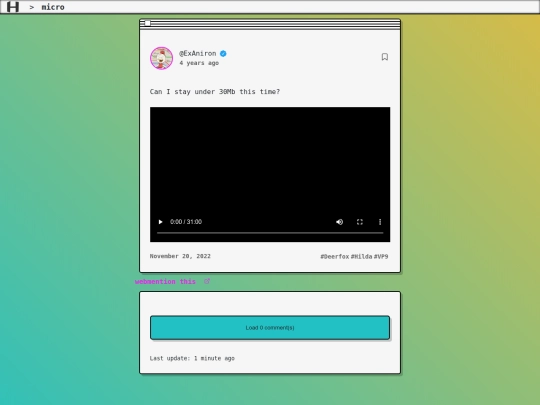Click the 4 years ago timestamp
The width and height of the screenshot is (540, 405).
pos(199,63)
